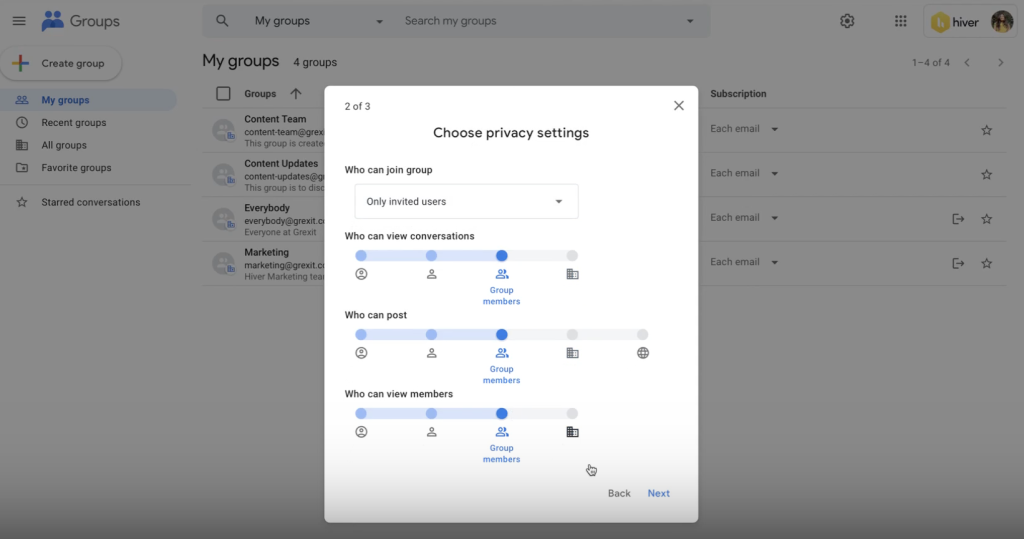Screen dimensions: 1024x539
Task: Click the sort arrow beside Groups header
Action: point(296,93)
